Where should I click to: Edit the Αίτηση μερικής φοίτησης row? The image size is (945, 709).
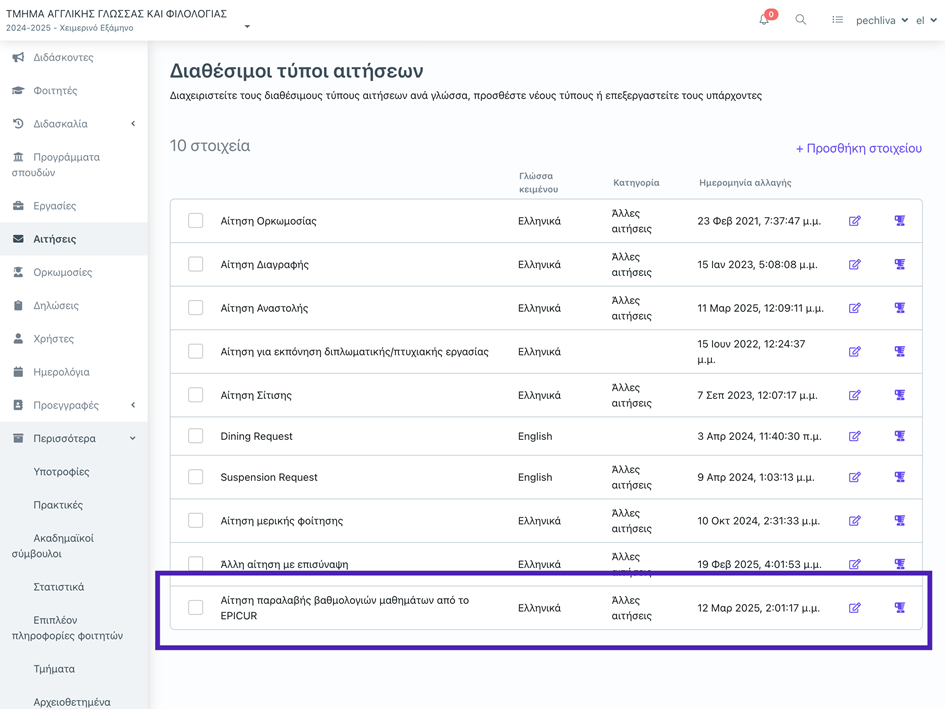coord(855,521)
